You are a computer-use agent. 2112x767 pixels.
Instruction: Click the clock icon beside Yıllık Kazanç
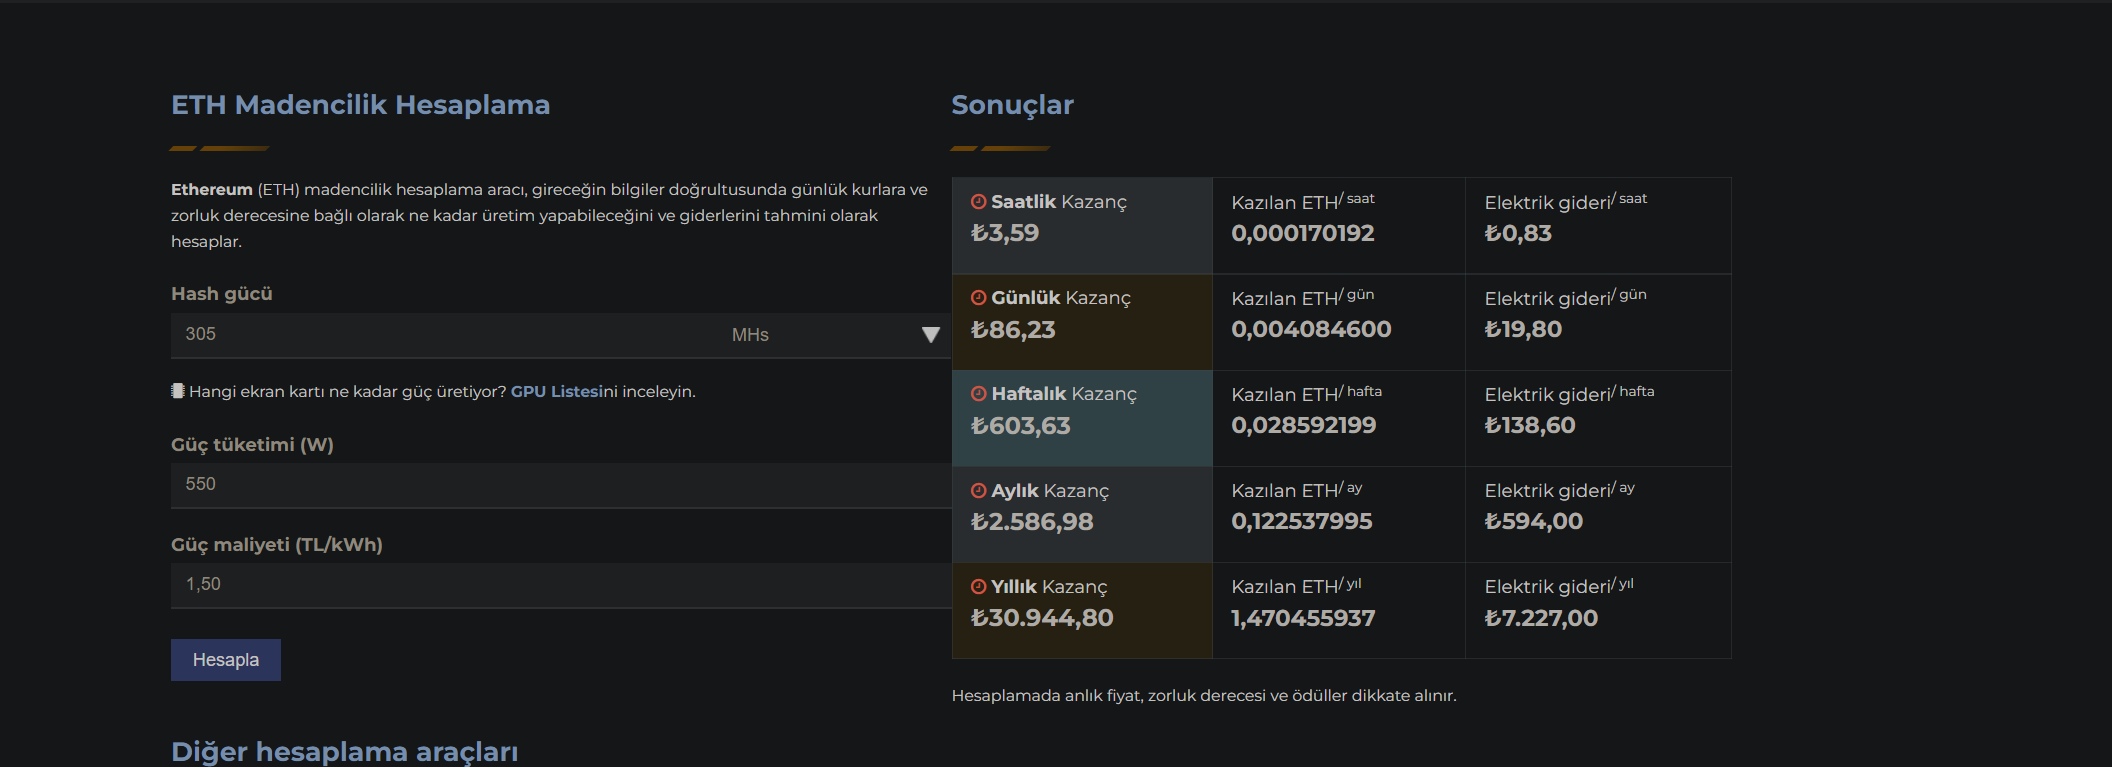(x=978, y=587)
